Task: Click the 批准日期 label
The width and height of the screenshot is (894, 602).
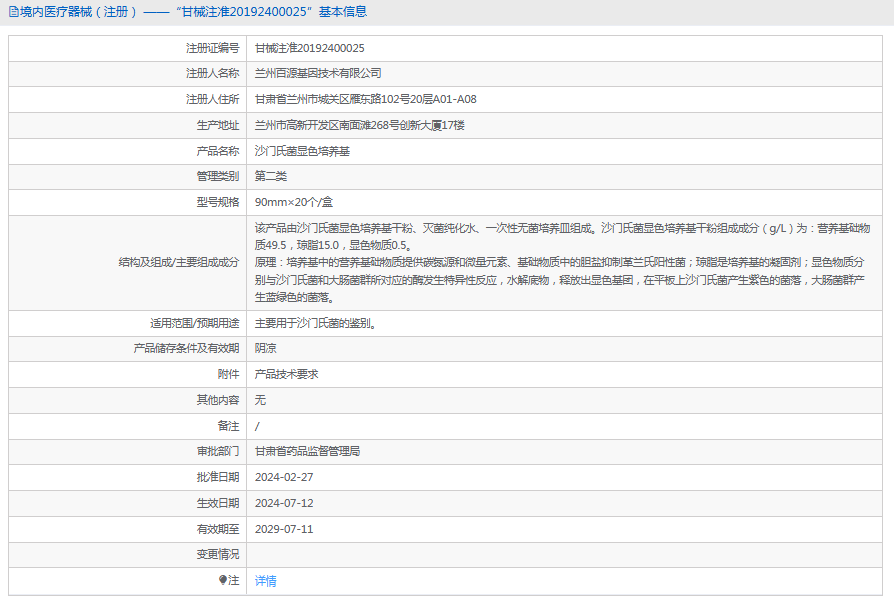Action: tap(218, 477)
